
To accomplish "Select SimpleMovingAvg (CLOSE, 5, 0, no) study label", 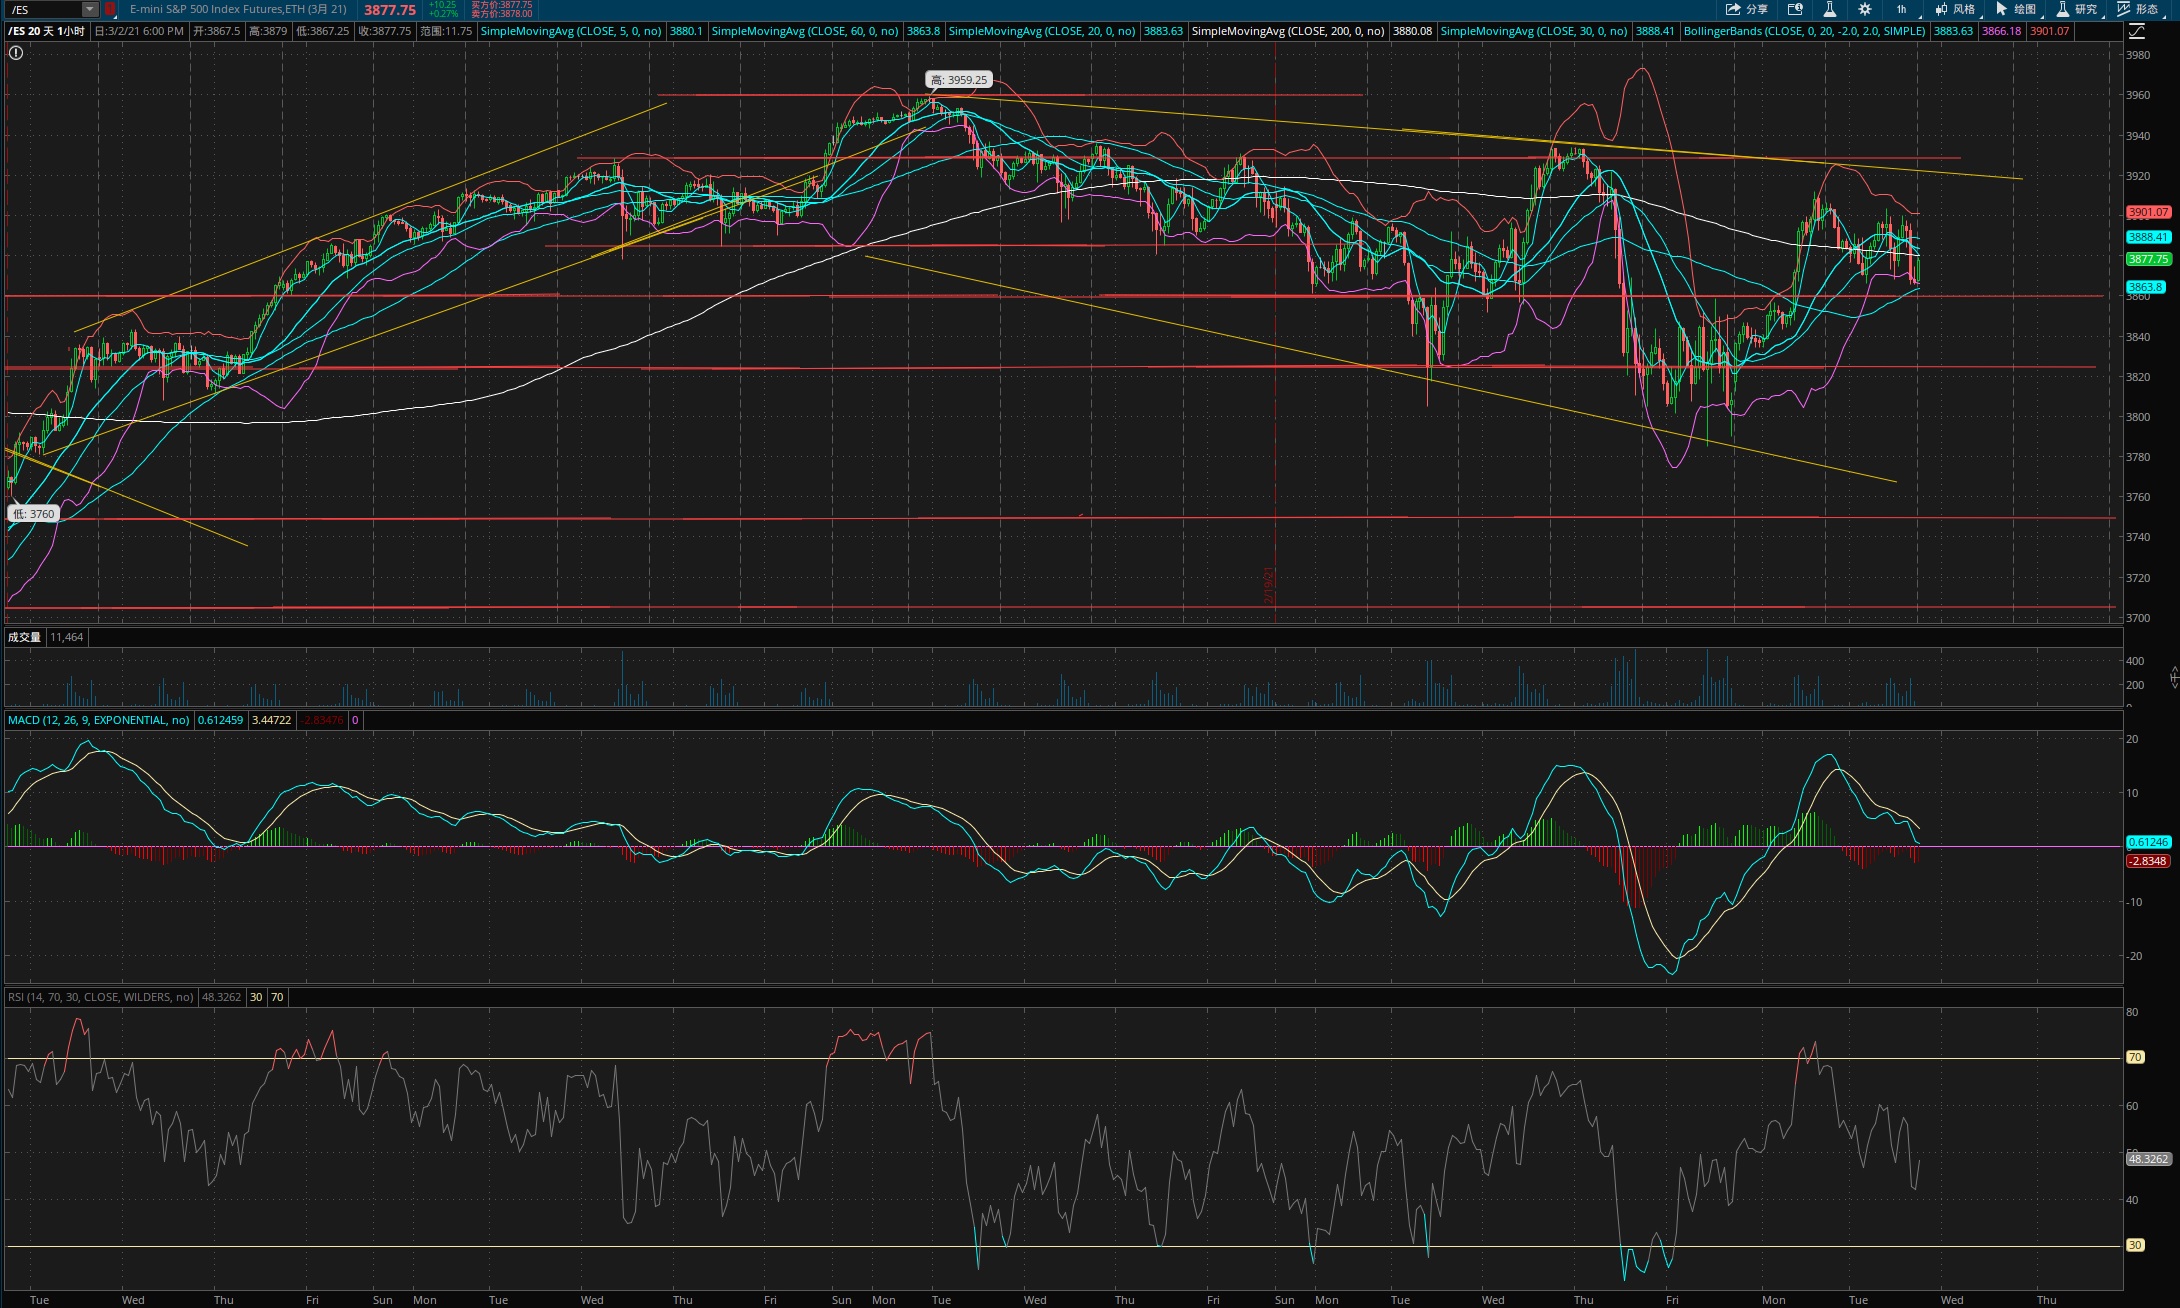I will click(x=570, y=31).
